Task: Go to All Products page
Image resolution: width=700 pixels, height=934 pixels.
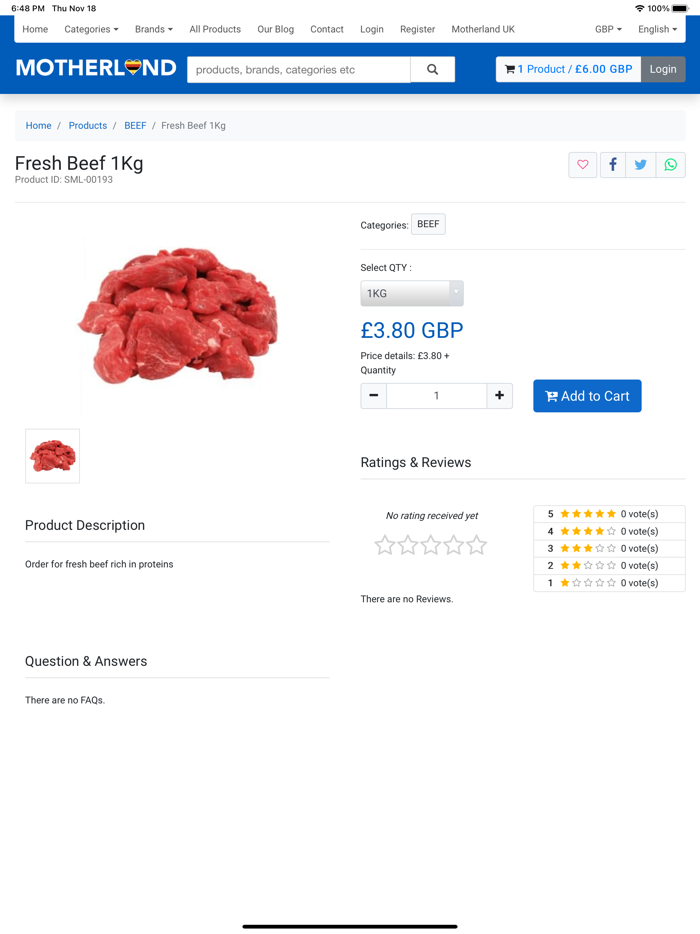Action: click(215, 30)
